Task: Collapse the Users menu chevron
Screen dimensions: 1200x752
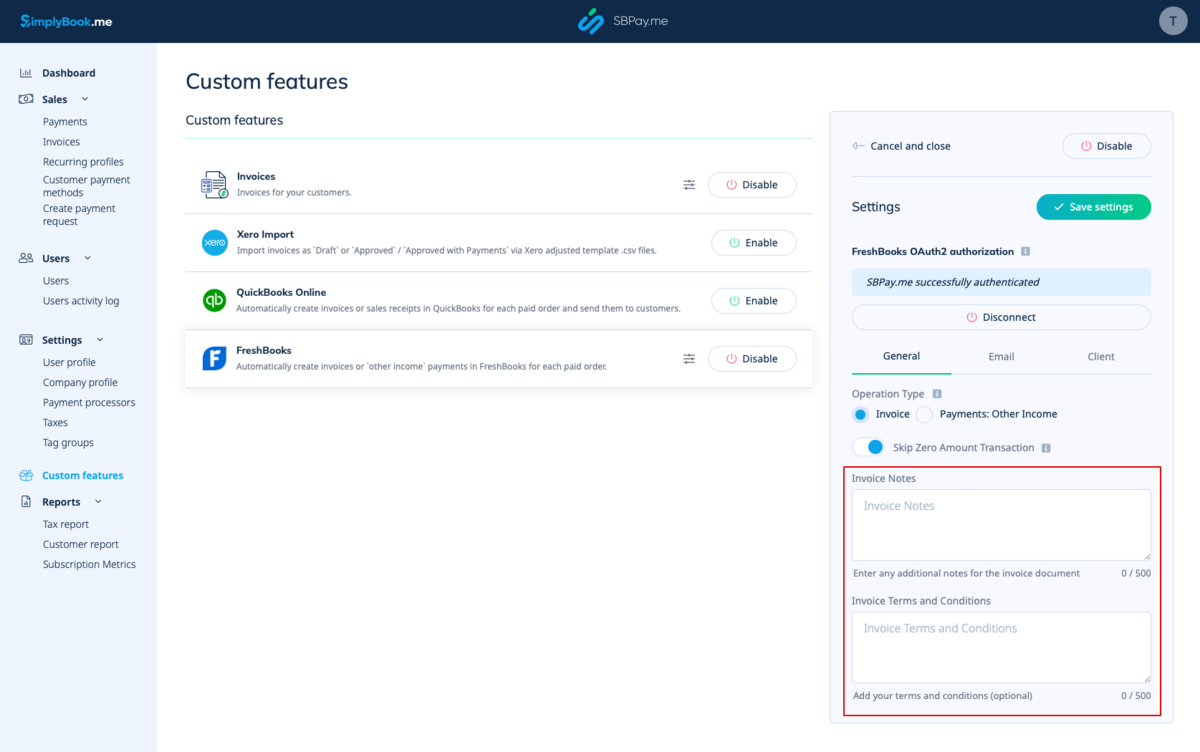Action: click(x=87, y=258)
